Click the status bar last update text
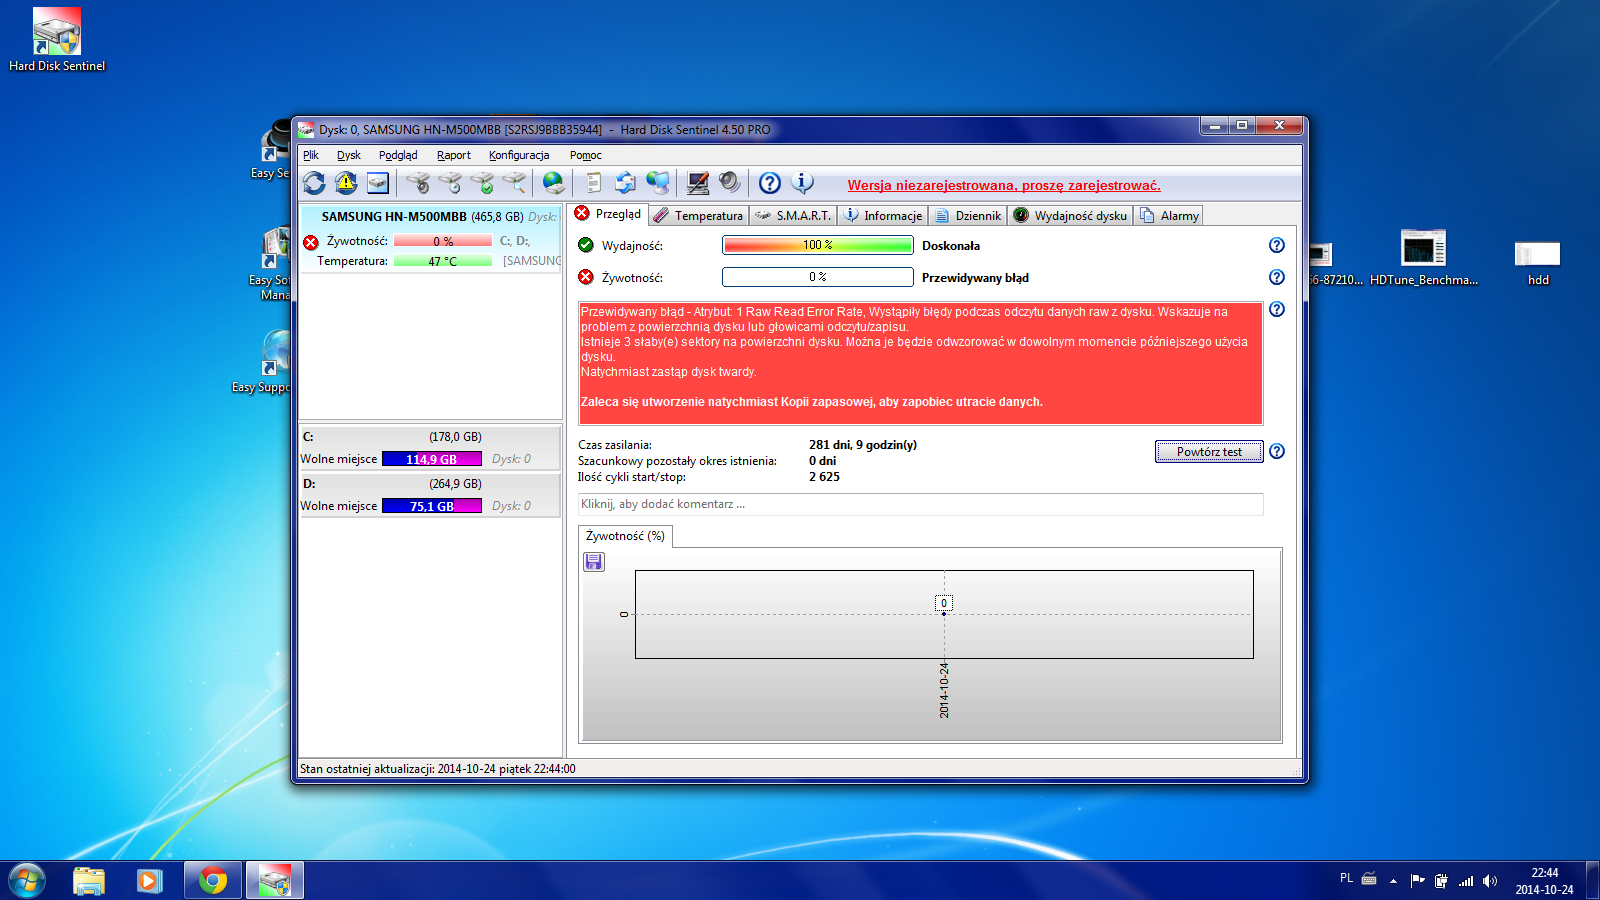 (437, 769)
